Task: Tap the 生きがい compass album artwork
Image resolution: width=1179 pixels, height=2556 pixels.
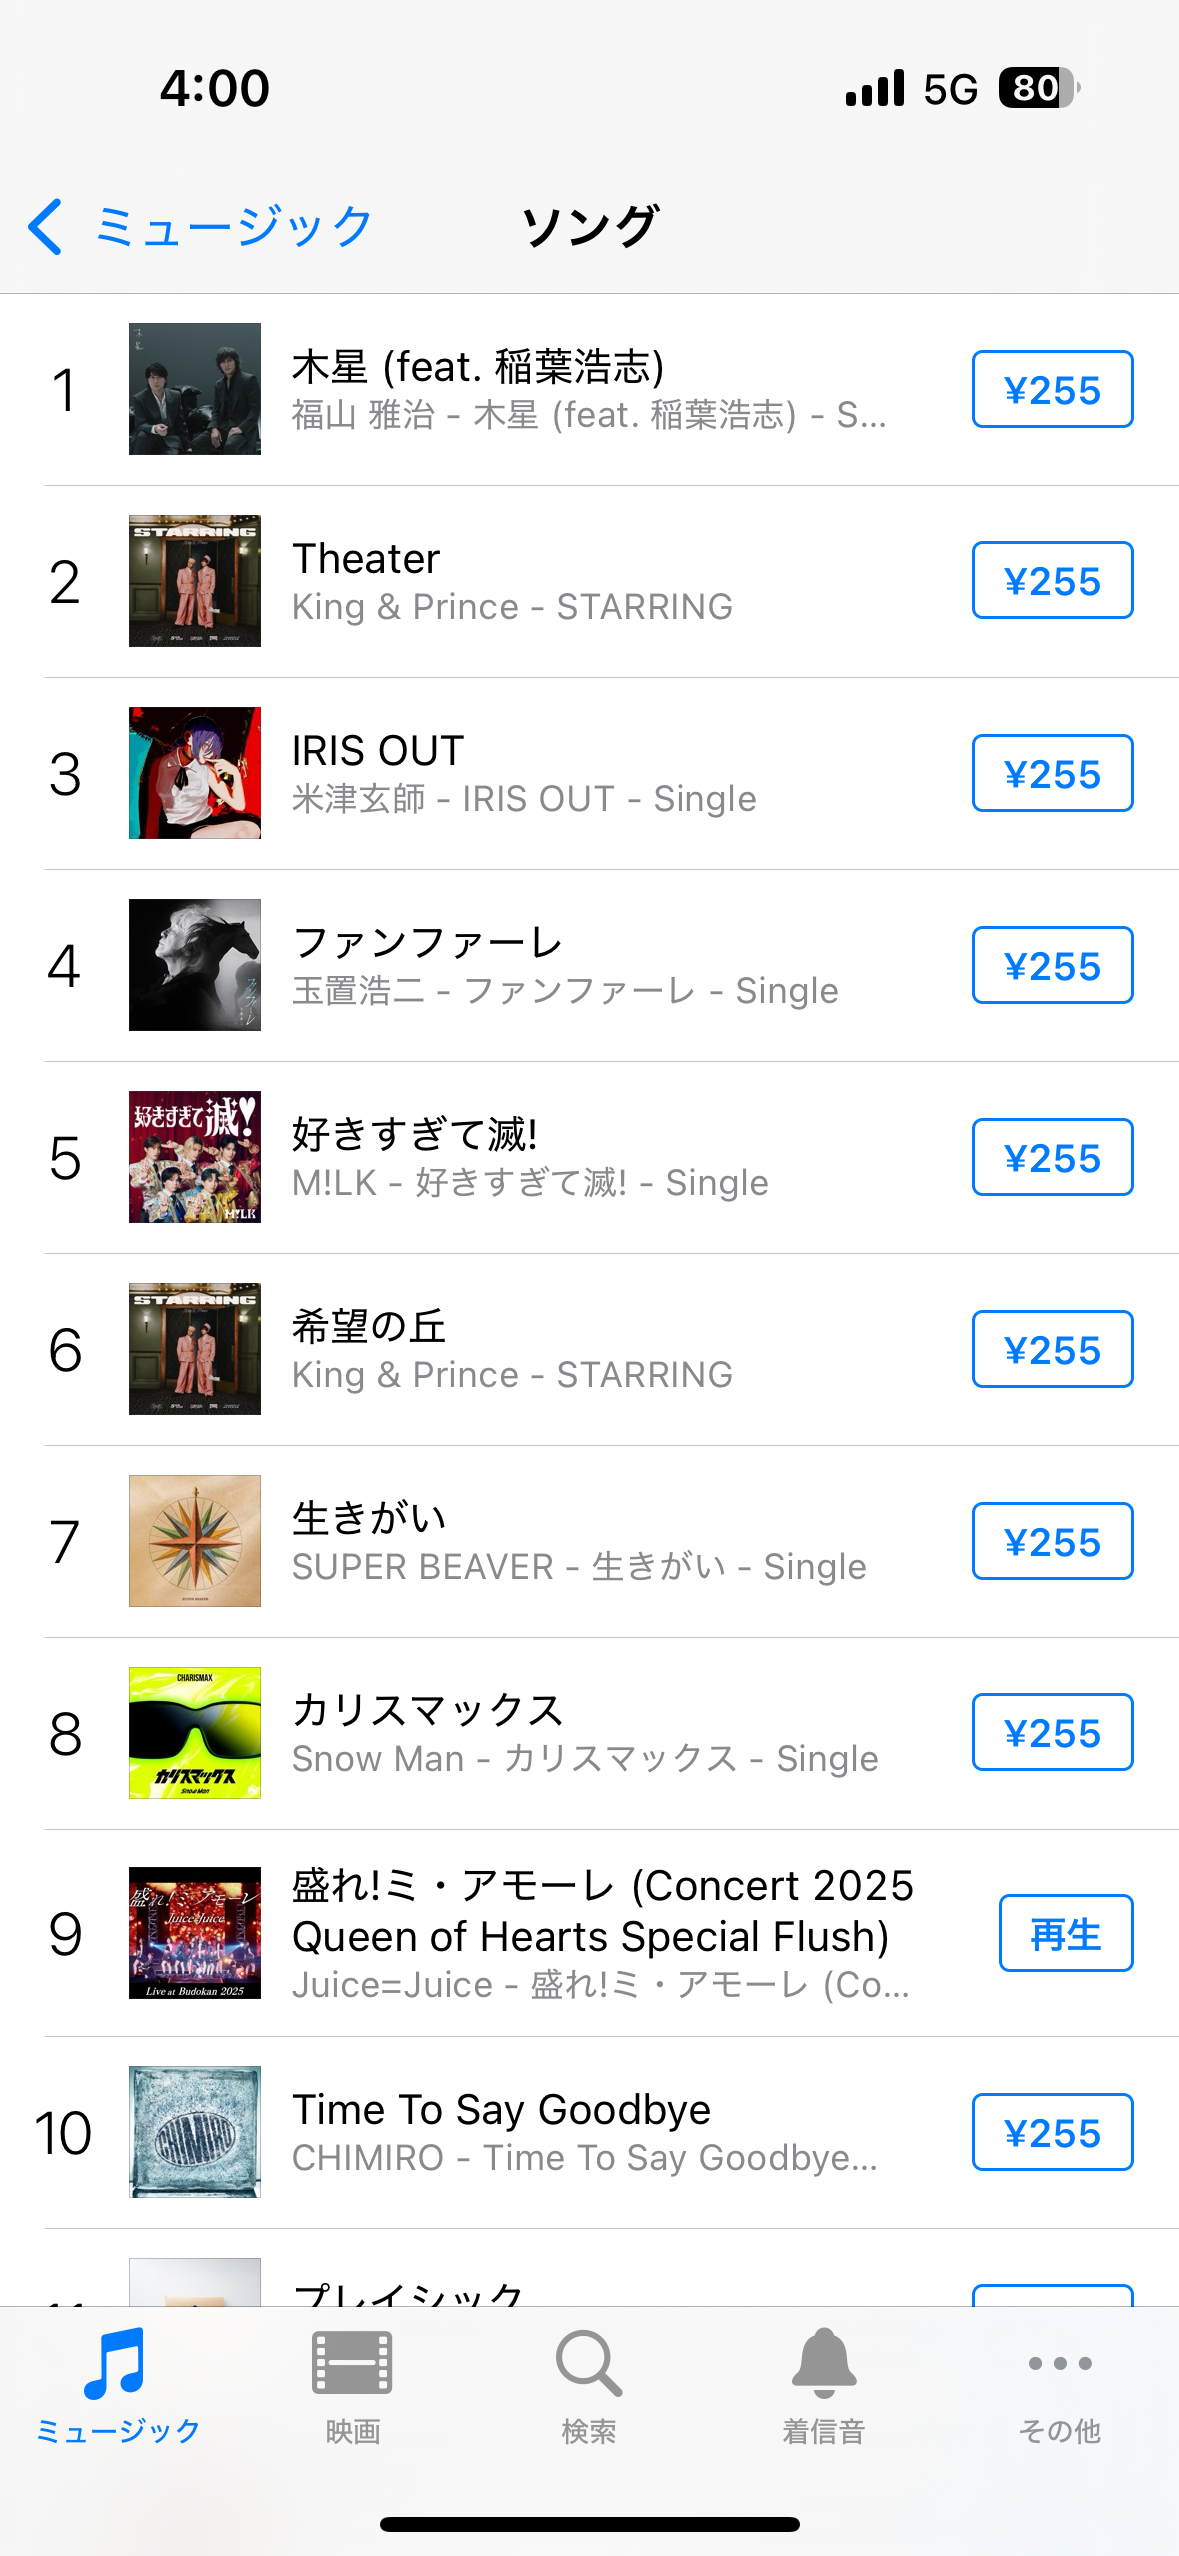Action: tap(195, 1541)
